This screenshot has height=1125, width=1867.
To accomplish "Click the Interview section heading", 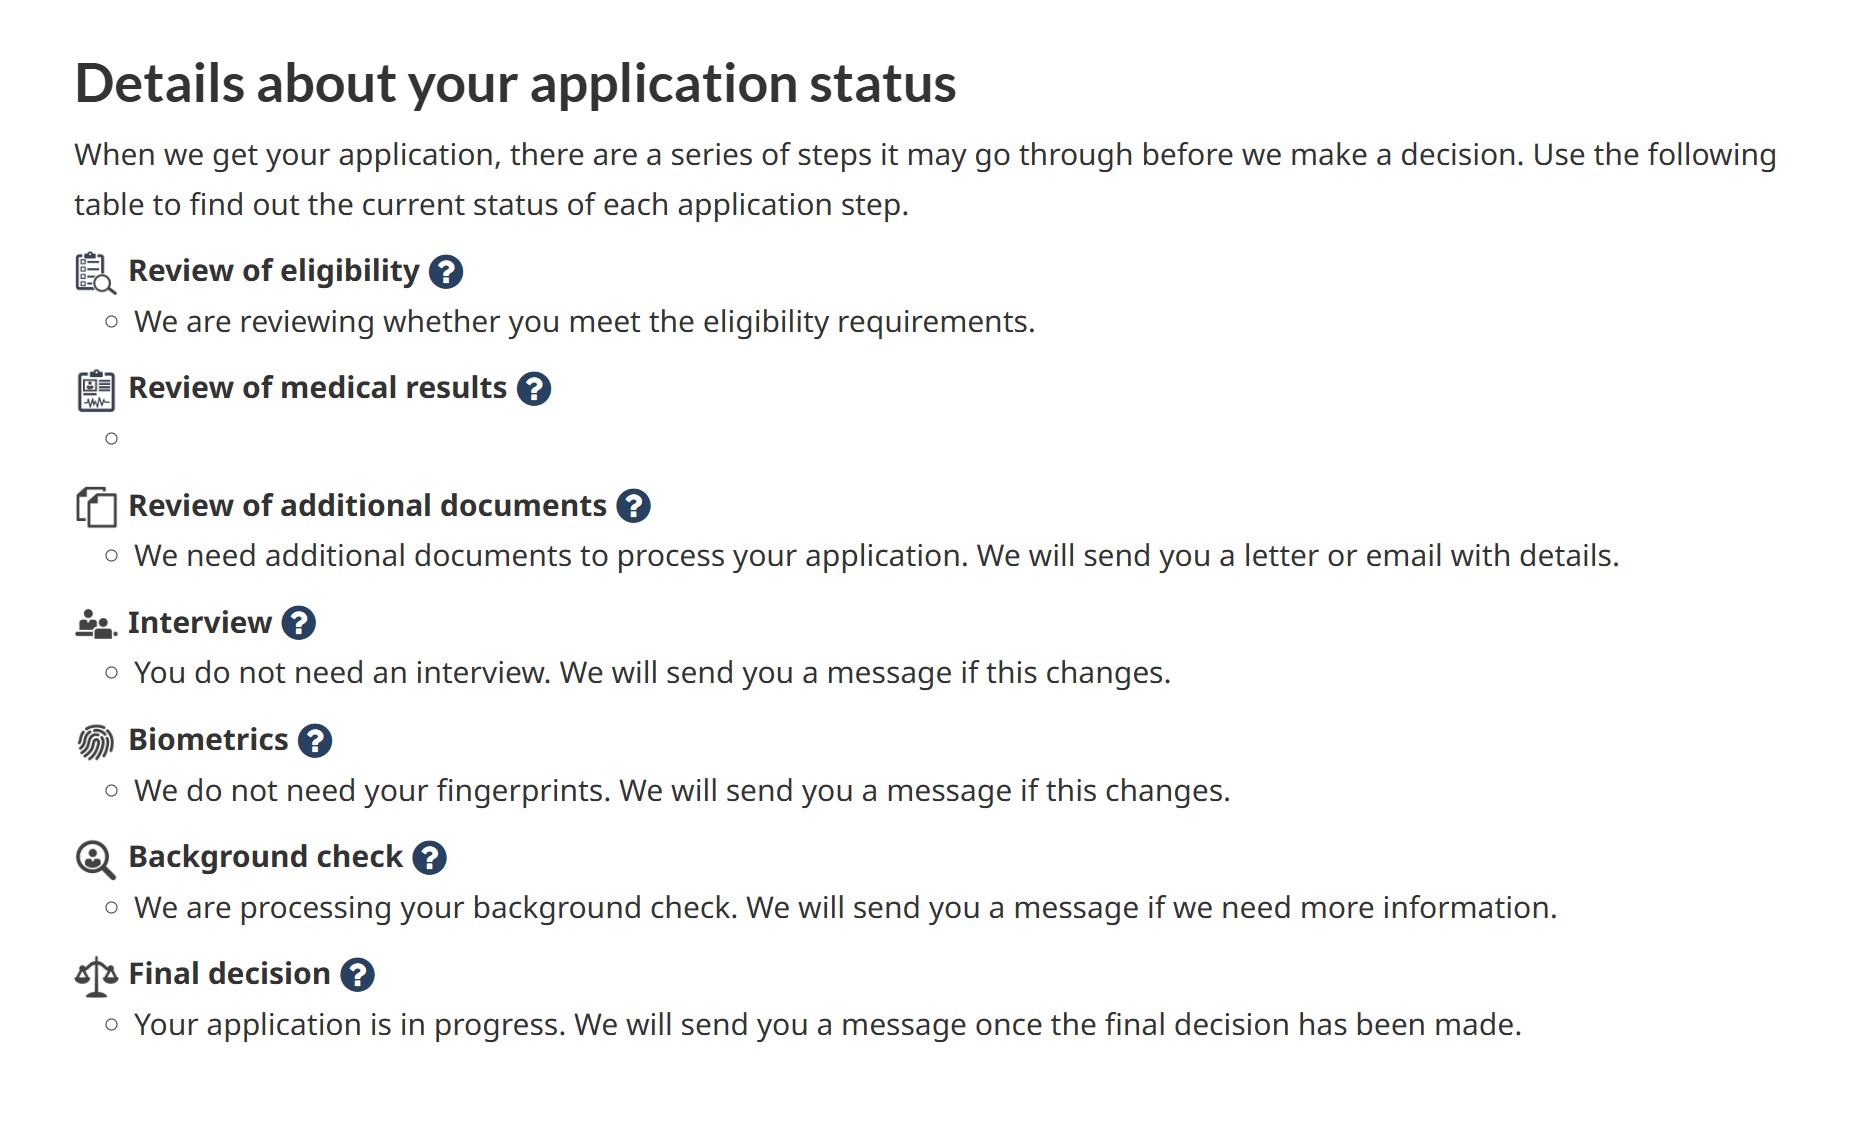I will [199, 623].
